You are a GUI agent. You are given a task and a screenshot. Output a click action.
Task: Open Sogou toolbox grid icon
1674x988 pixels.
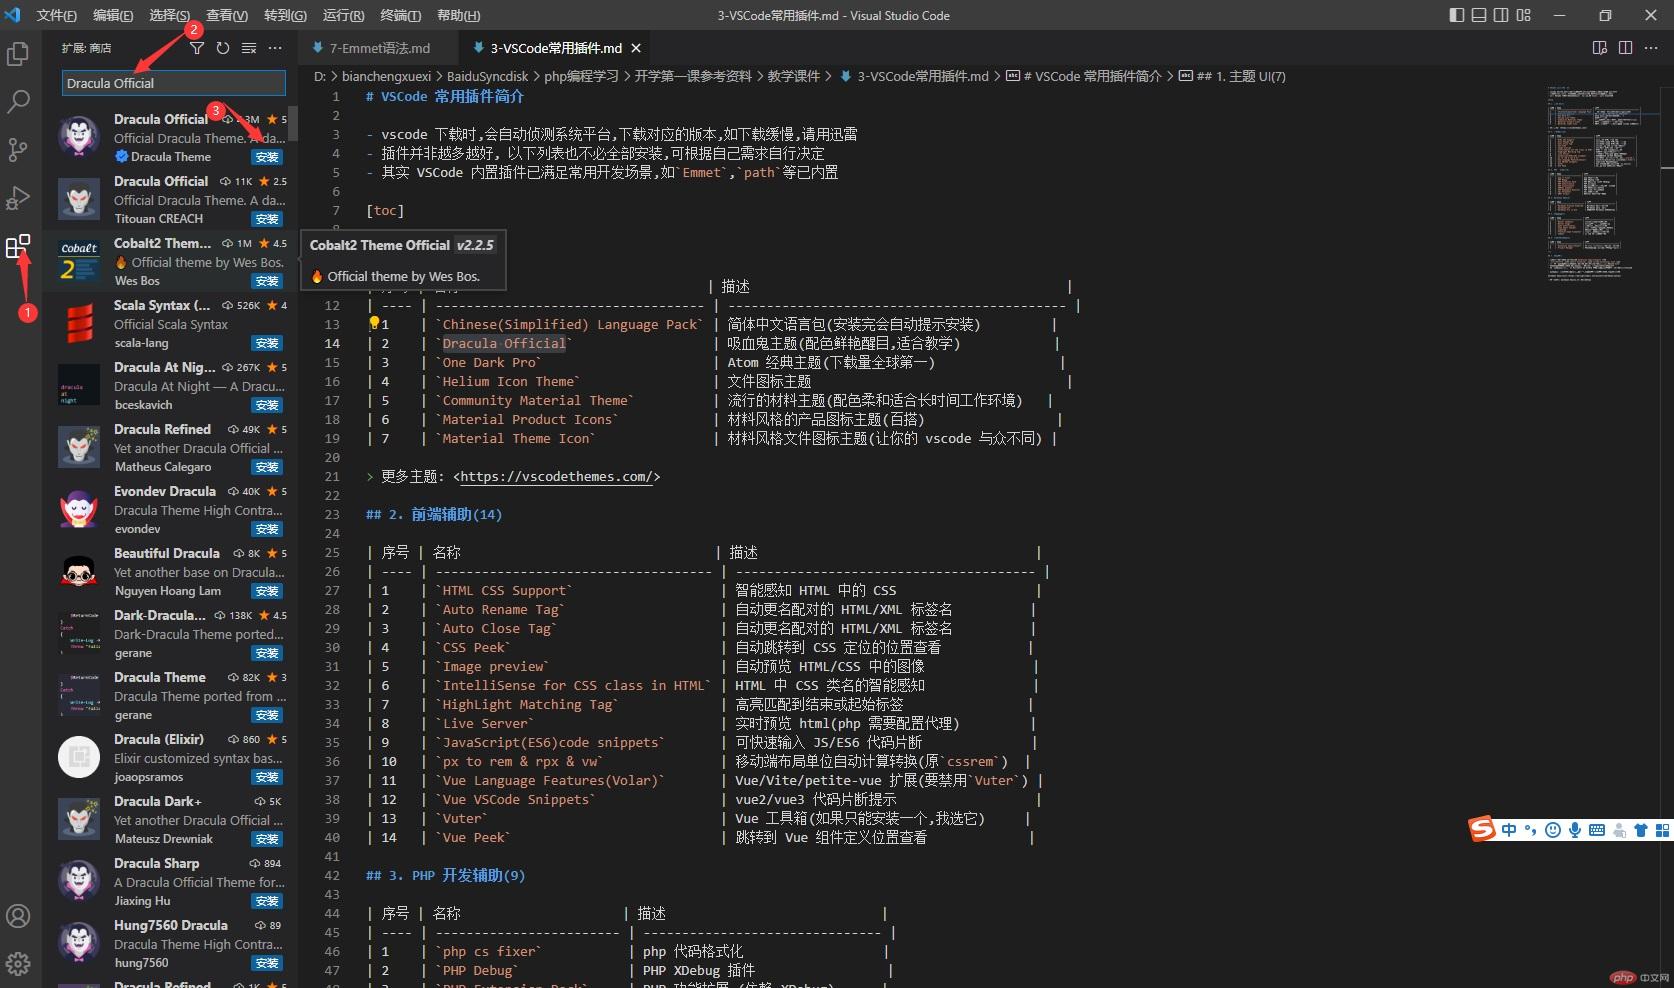point(1663,830)
